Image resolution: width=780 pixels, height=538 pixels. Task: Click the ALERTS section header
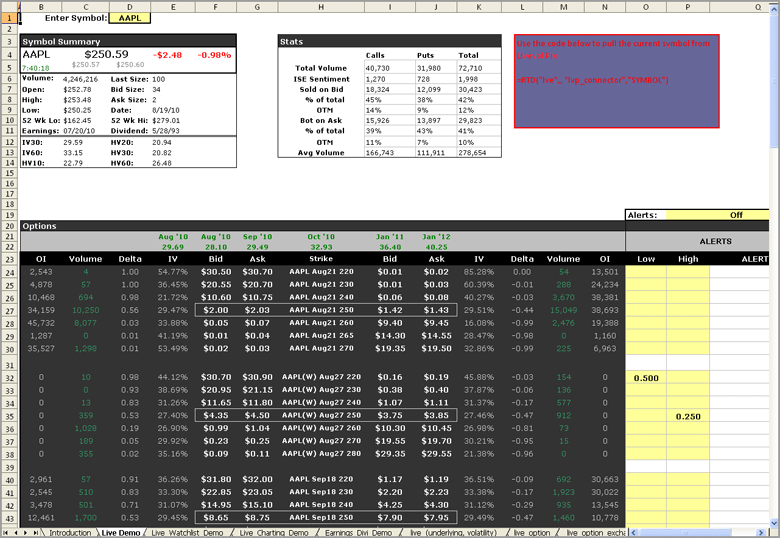(x=715, y=241)
